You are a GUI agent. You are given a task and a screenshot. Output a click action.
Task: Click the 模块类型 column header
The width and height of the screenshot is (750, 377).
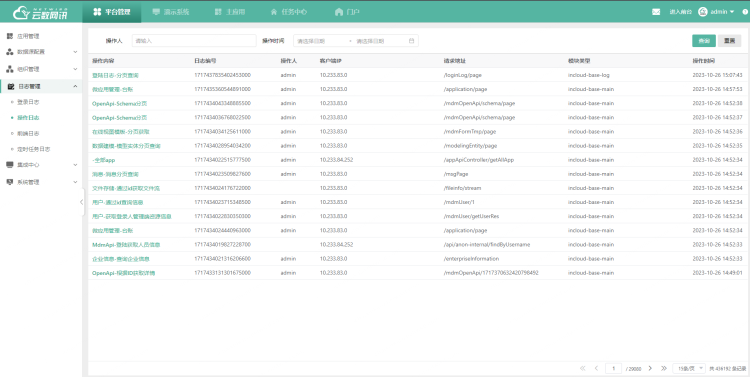tap(579, 61)
